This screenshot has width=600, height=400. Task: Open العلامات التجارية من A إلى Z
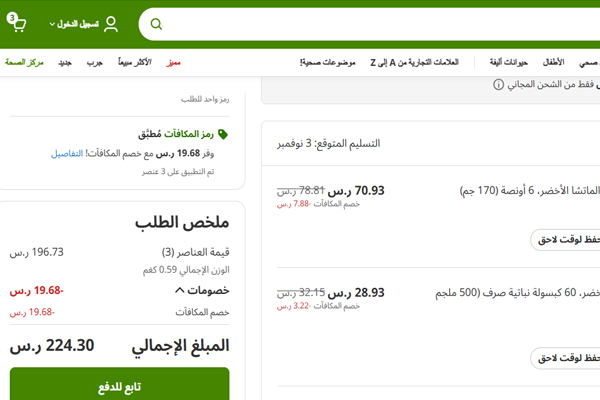(414, 62)
